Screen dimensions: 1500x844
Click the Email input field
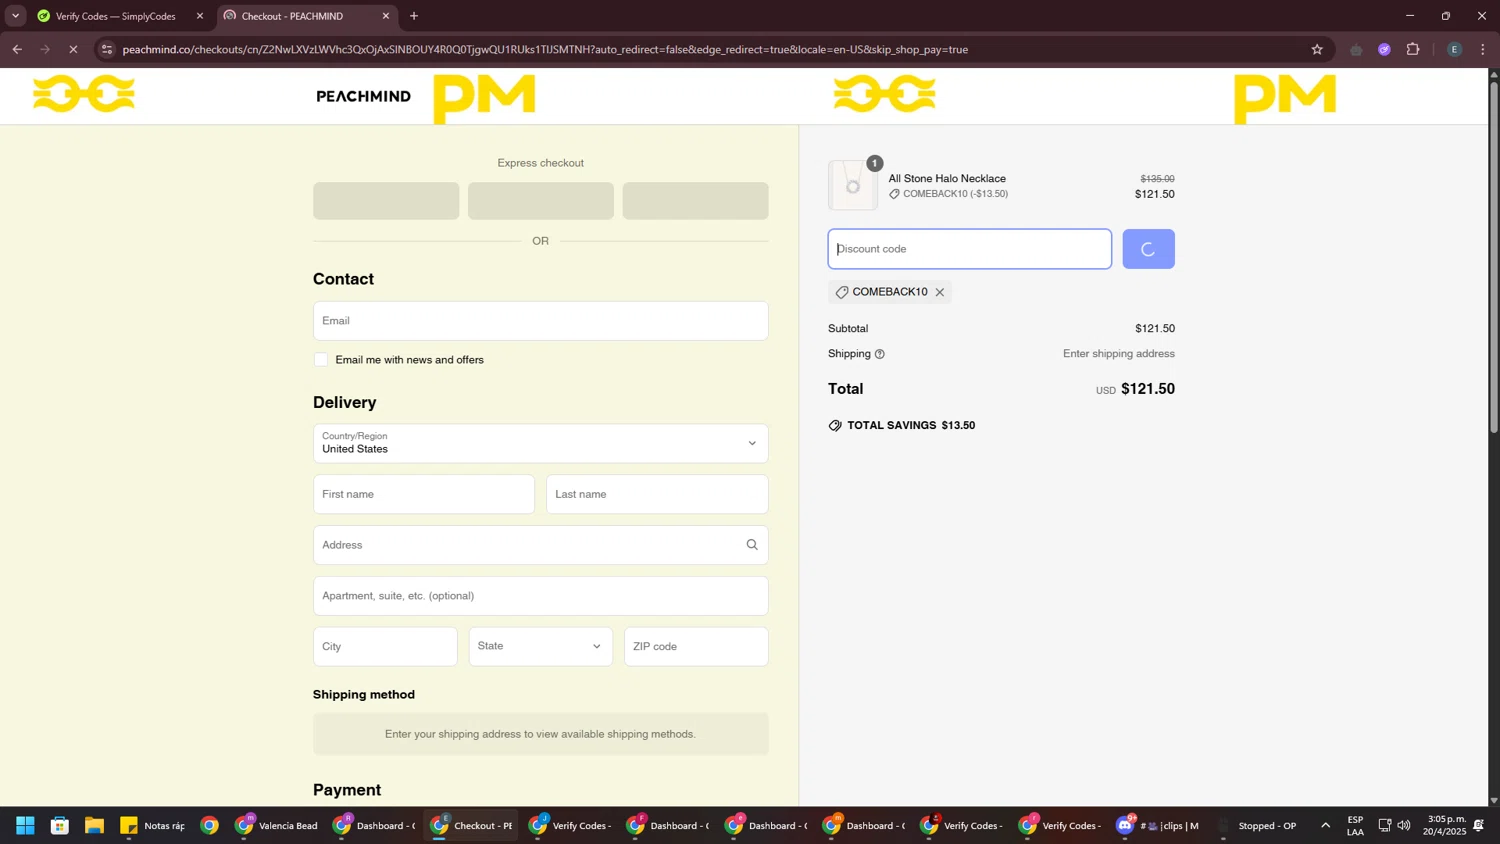tap(541, 321)
